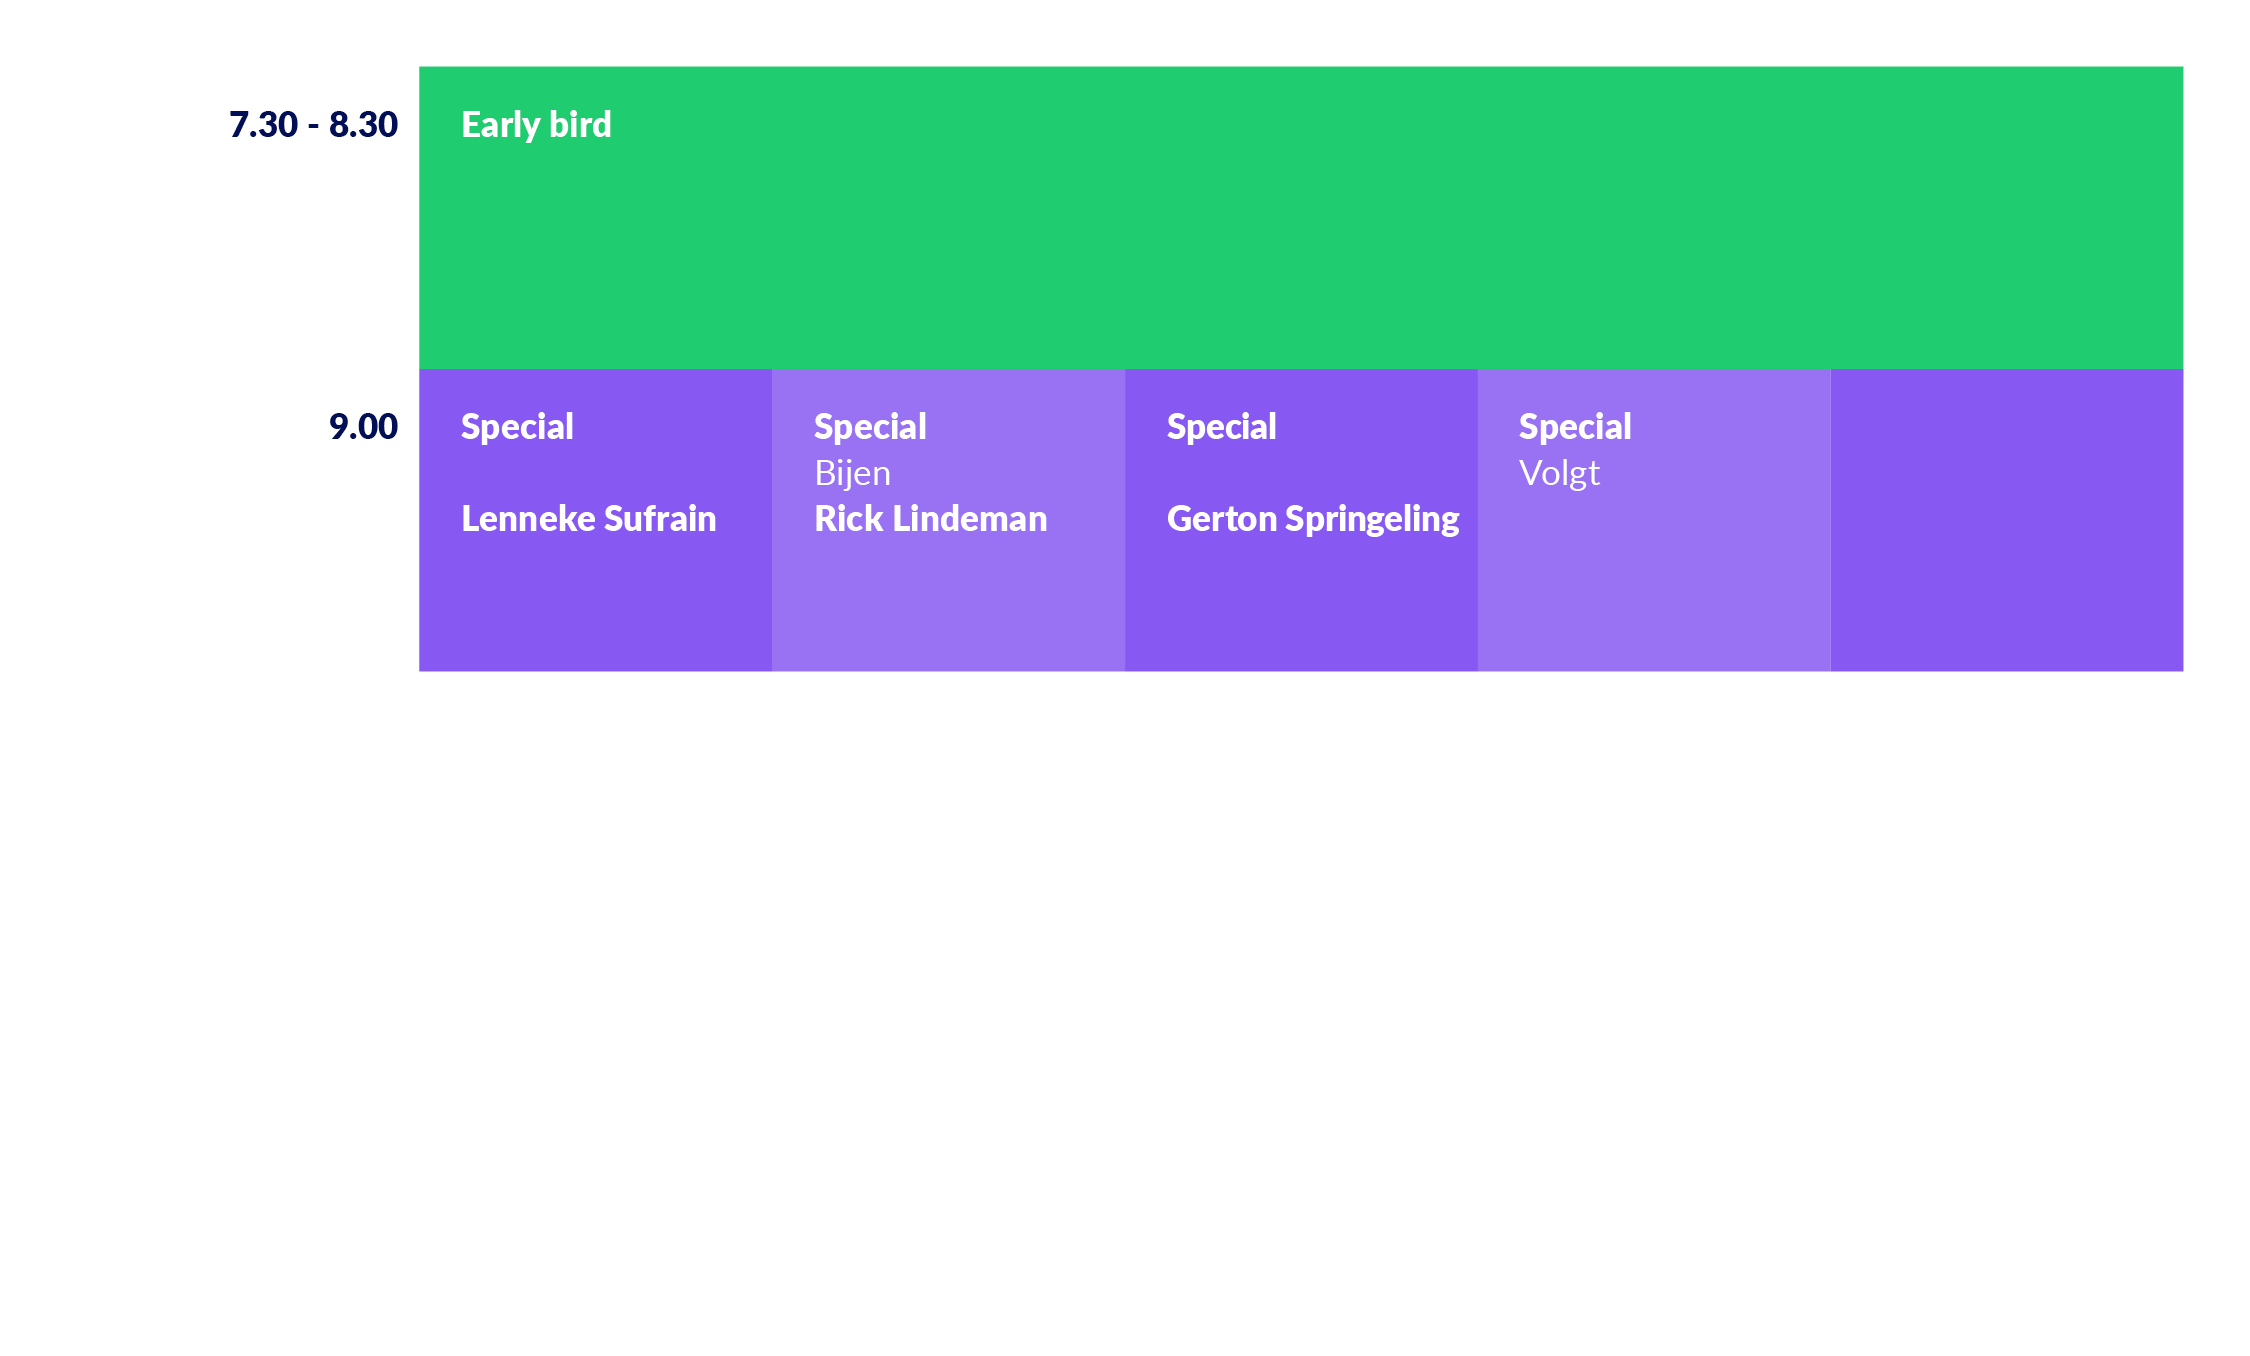
Task: Click the Volgt subtitle text
Action: 1559,473
